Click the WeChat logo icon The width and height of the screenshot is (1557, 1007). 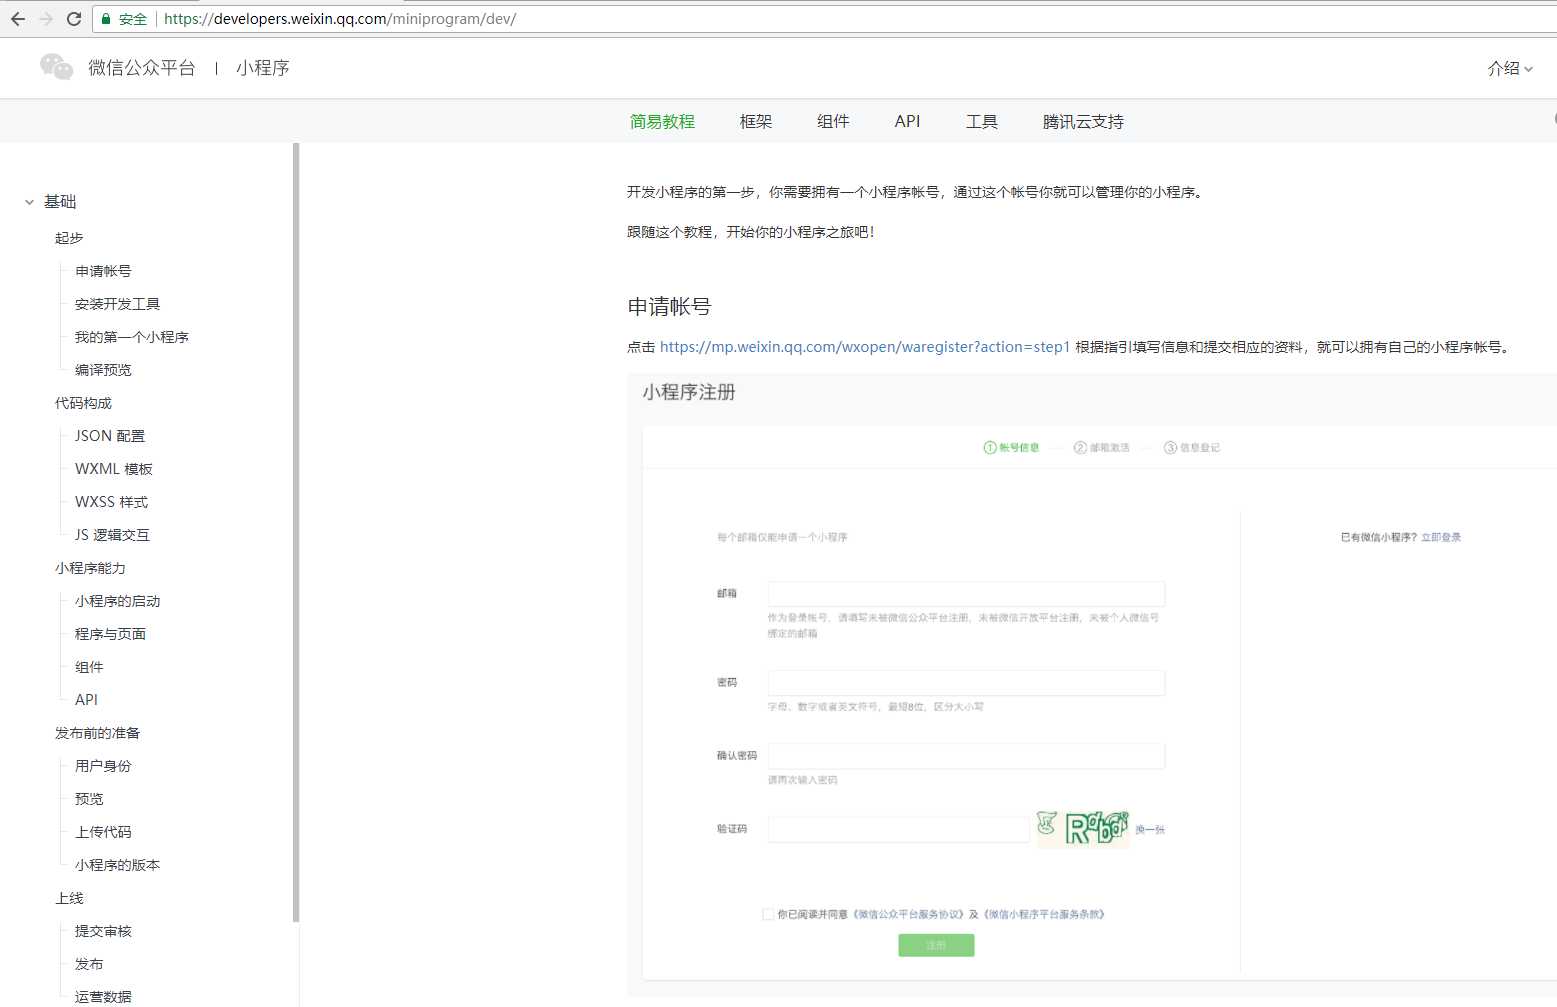click(56, 67)
